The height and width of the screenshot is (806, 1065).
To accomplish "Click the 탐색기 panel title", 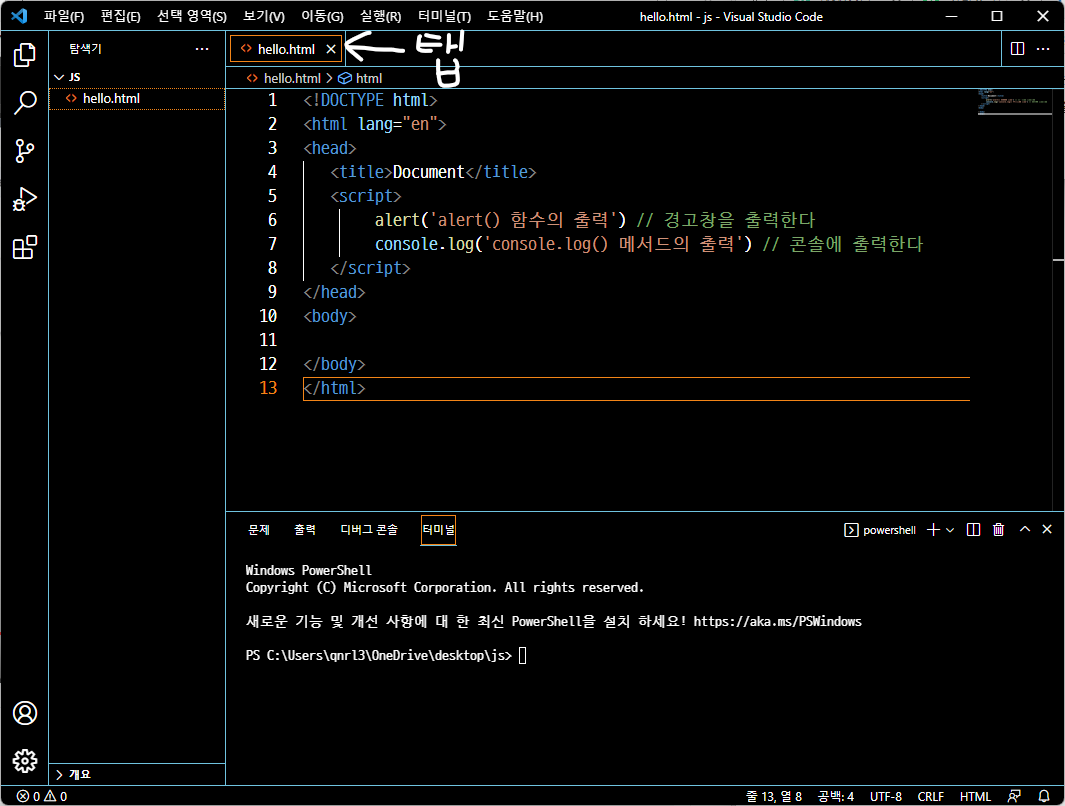I will pyautogui.click(x=86, y=49).
